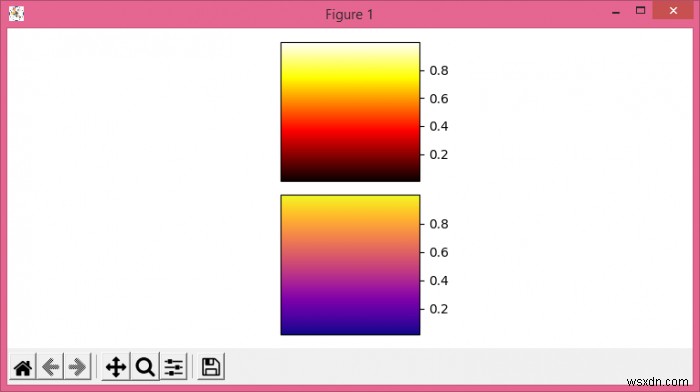This screenshot has width=700, height=392.
Task: Maximize the Figure 1 window
Action: click(641, 10)
